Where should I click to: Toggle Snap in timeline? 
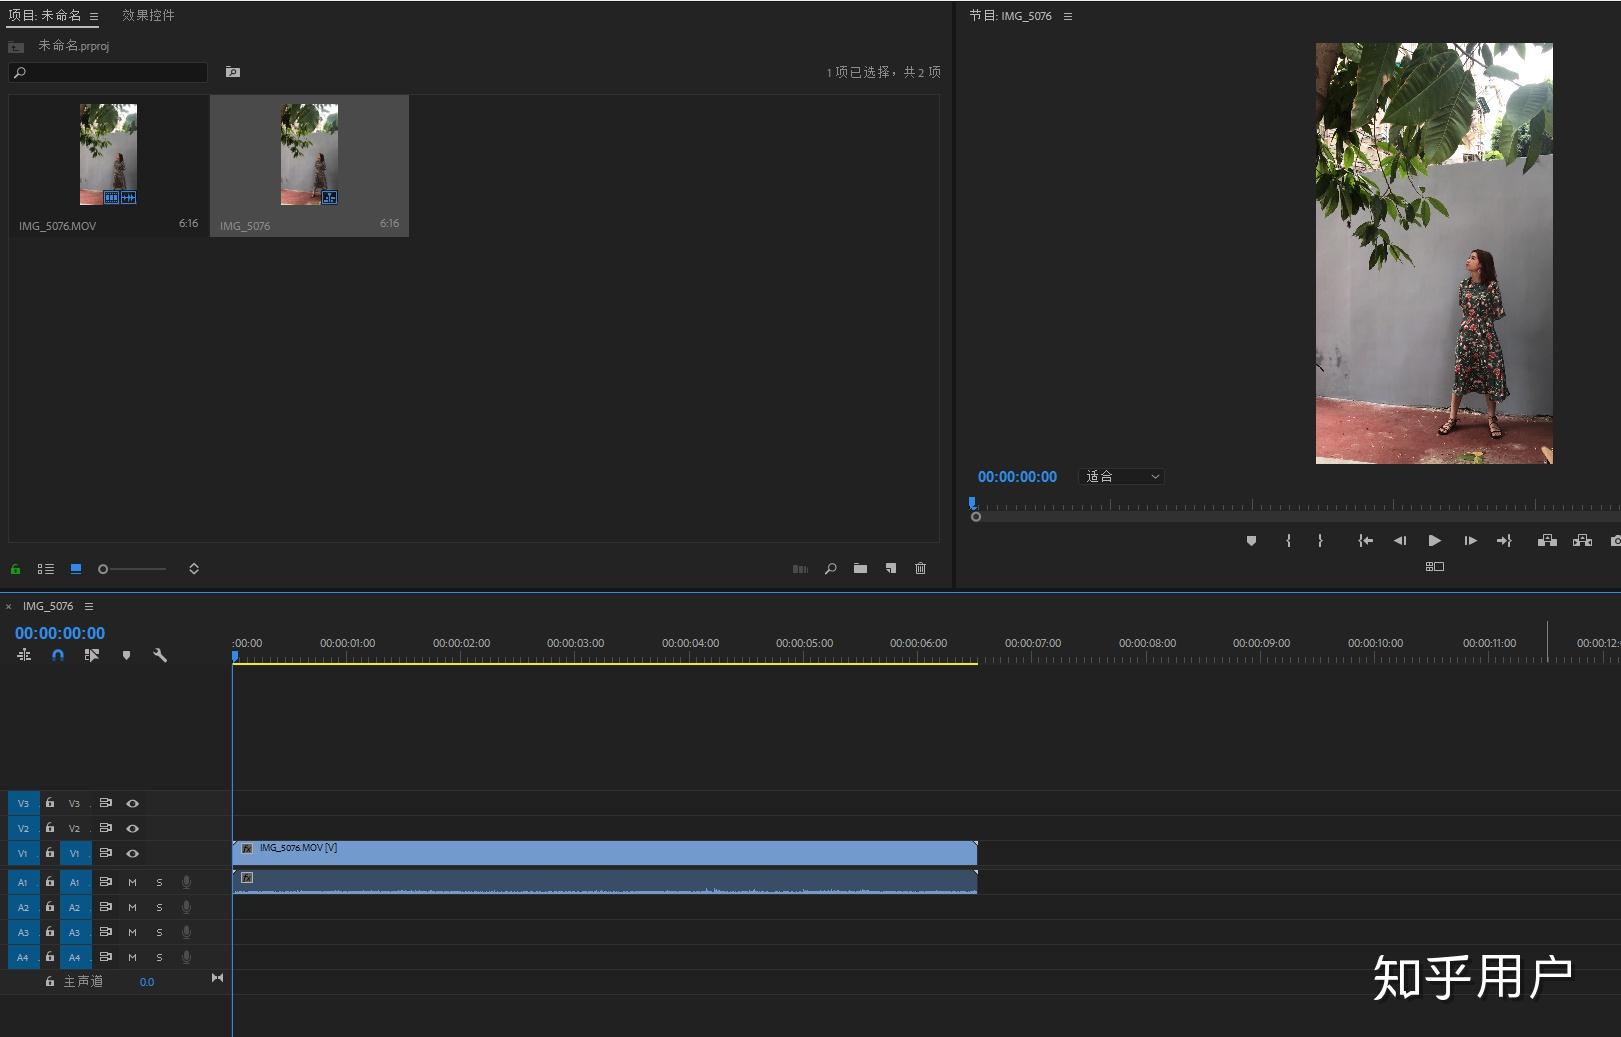58,655
